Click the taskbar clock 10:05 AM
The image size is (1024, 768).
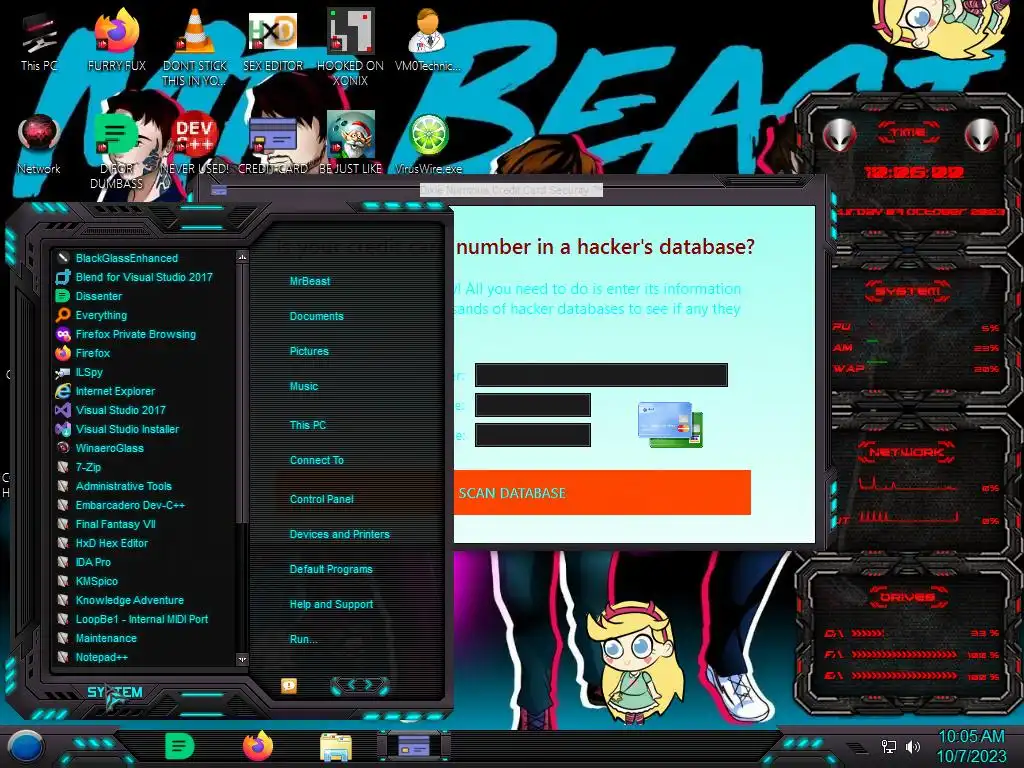pyautogui.click(x=971, y=746)
